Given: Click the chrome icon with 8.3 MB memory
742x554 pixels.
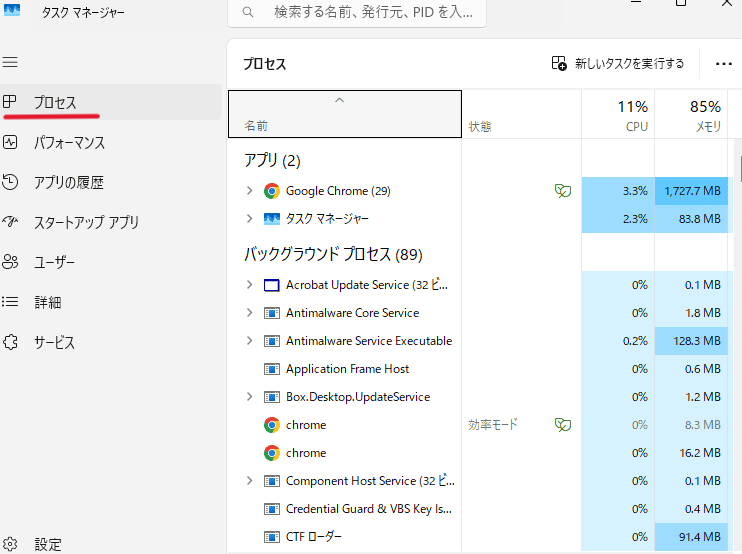Looking at the screenshot, I should point(272,425).
